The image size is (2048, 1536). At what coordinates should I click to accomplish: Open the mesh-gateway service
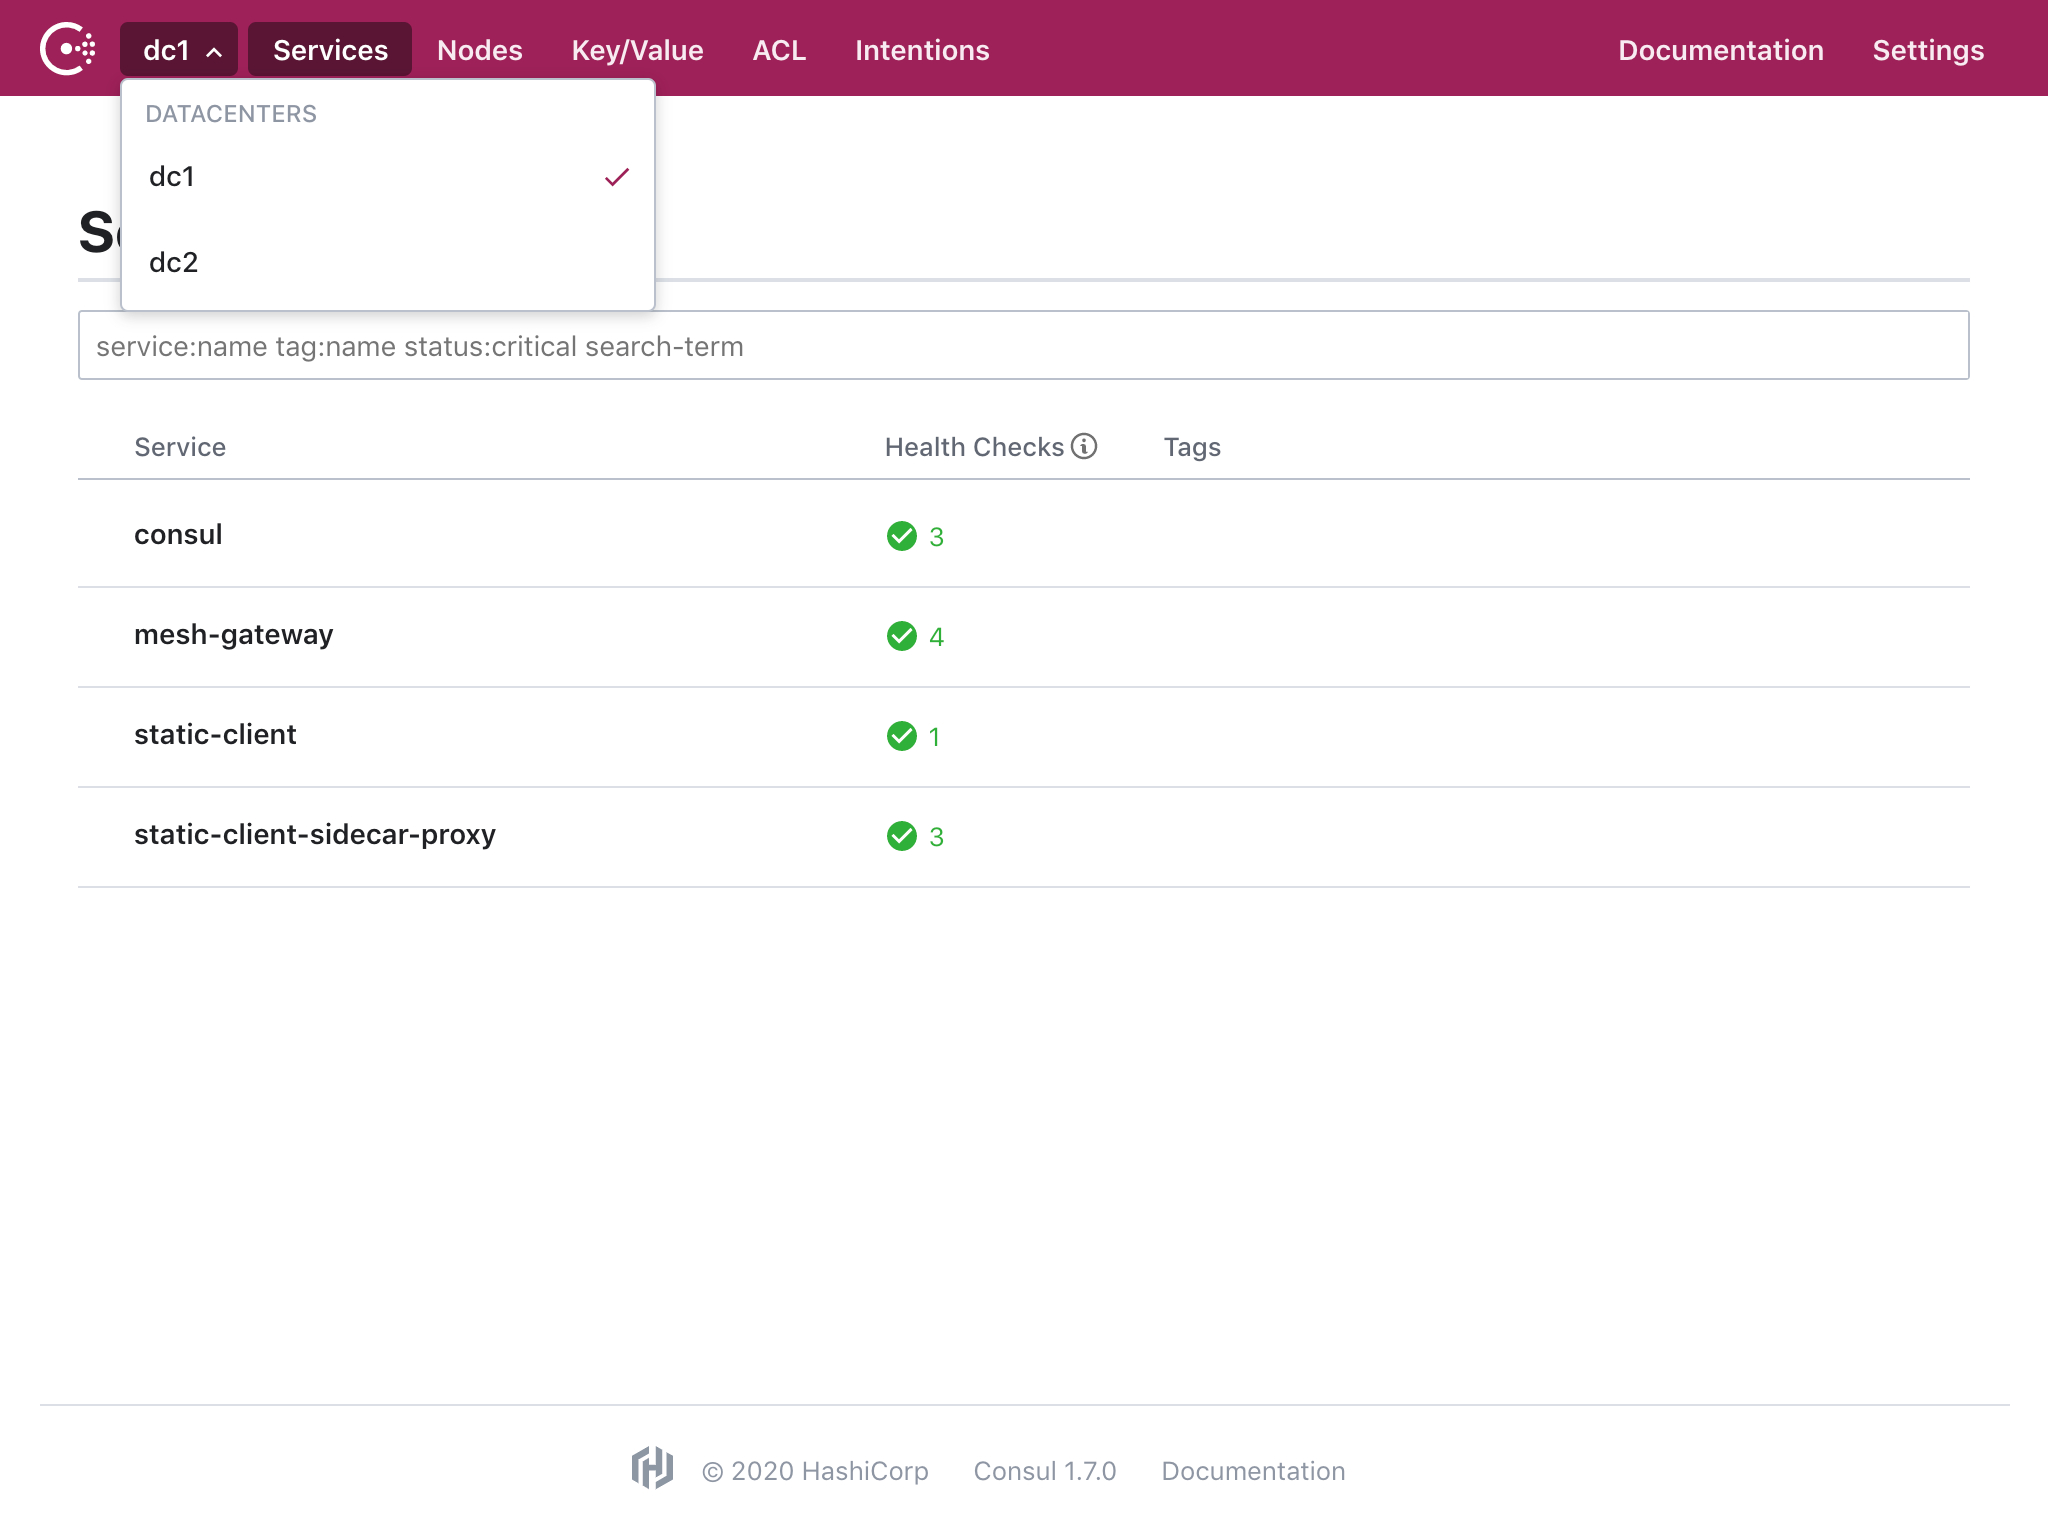[x=233, y=635]
